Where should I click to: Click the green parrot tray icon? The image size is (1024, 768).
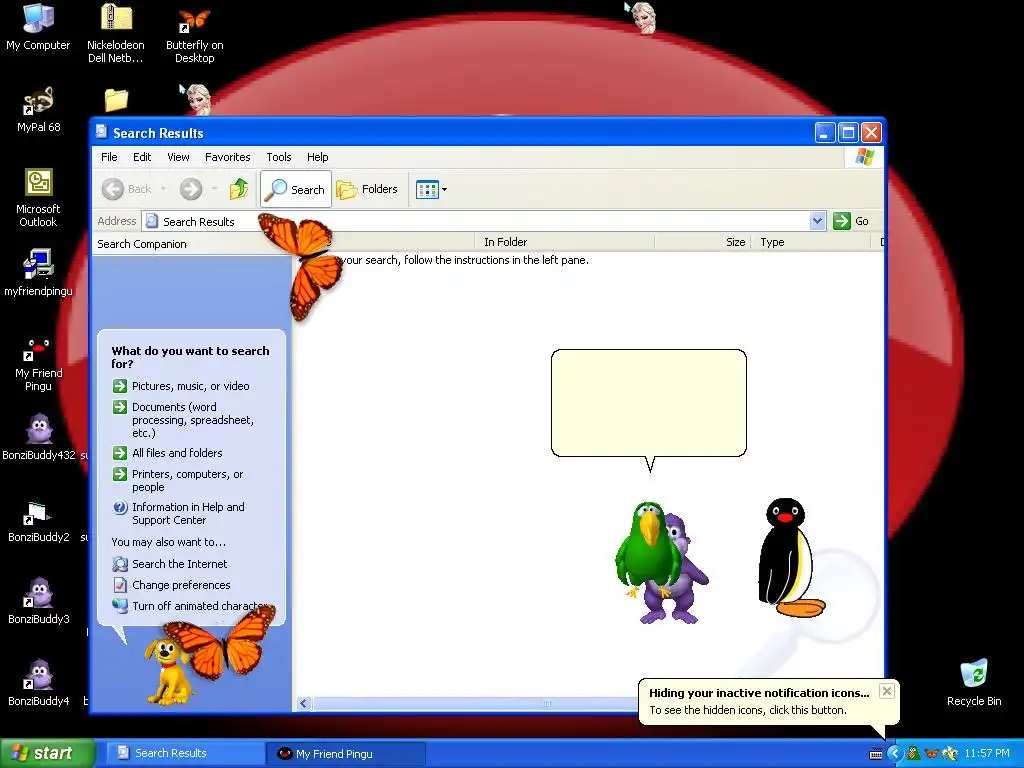[x=914, y=754]
